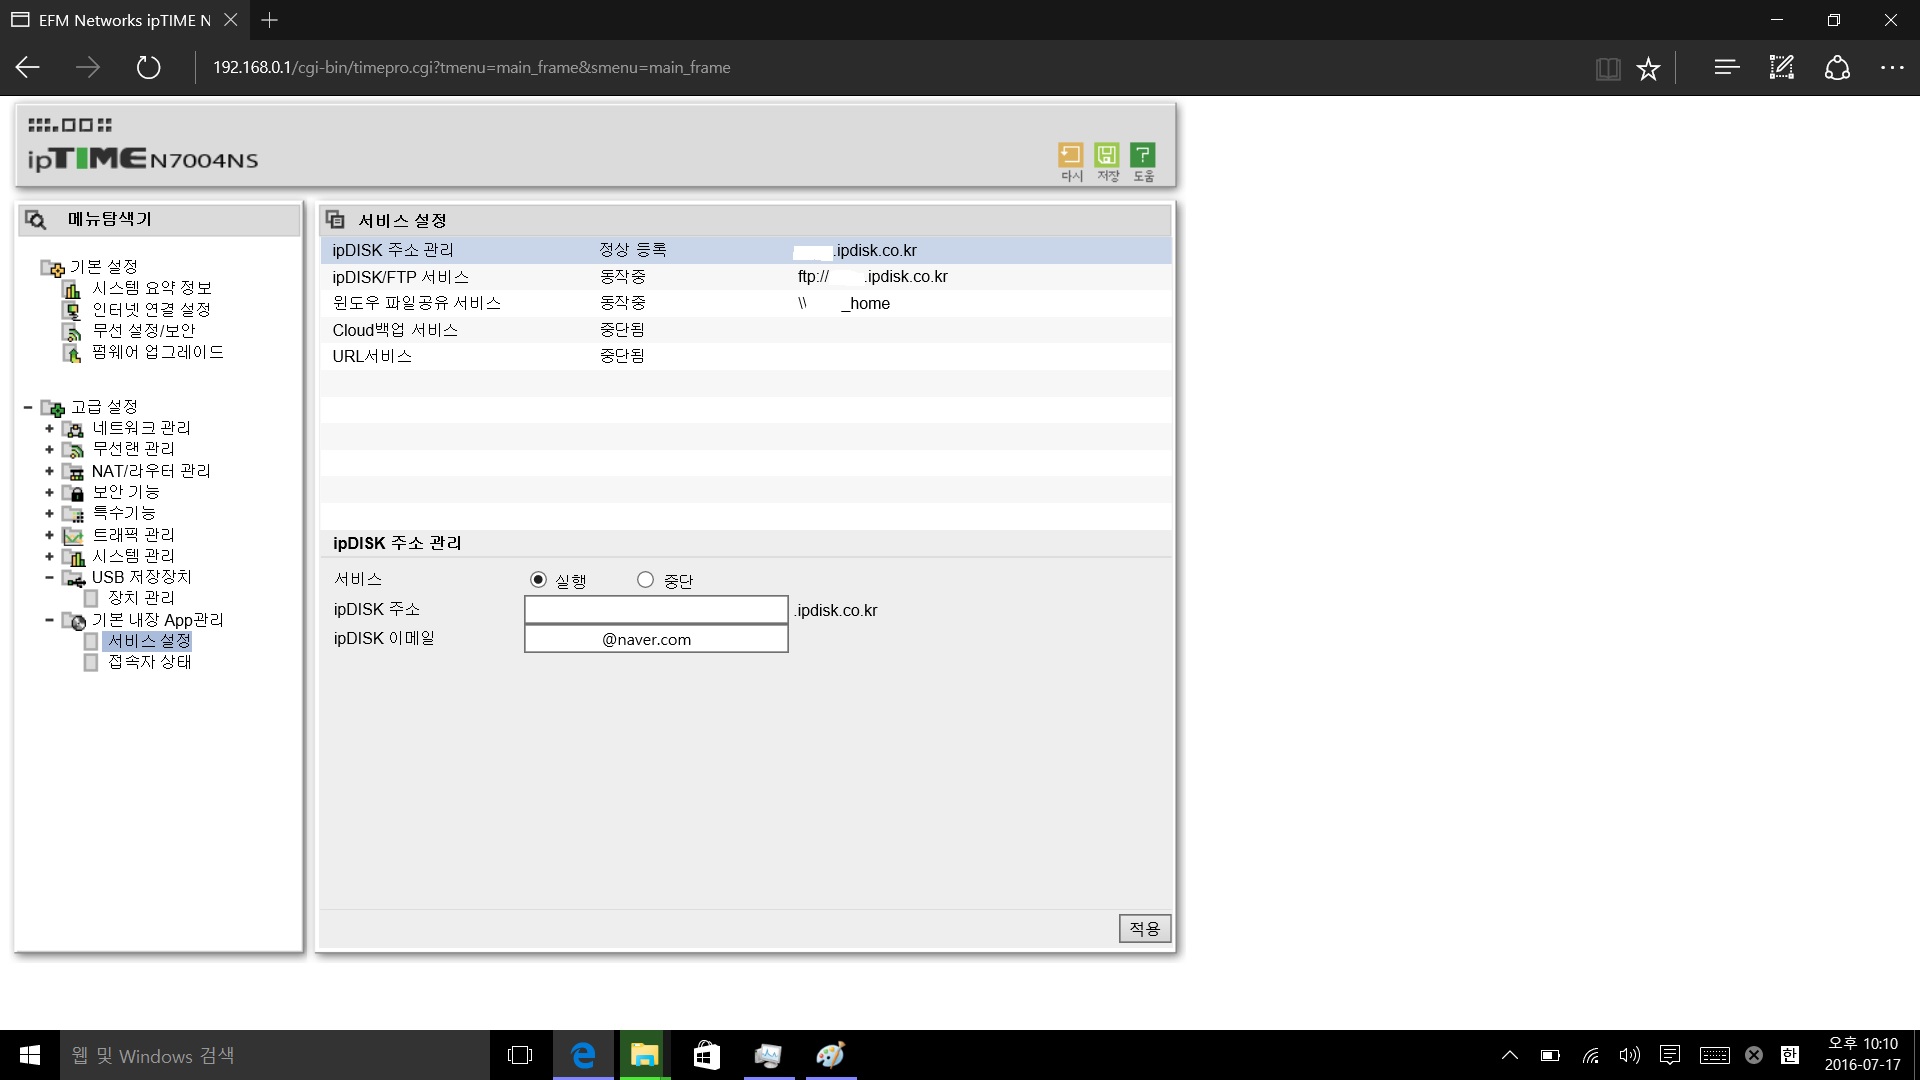Open the Windows Store taskbar icon
The width and height of the screenshot is (1920, 1080).
click(x=707, y=1055)
